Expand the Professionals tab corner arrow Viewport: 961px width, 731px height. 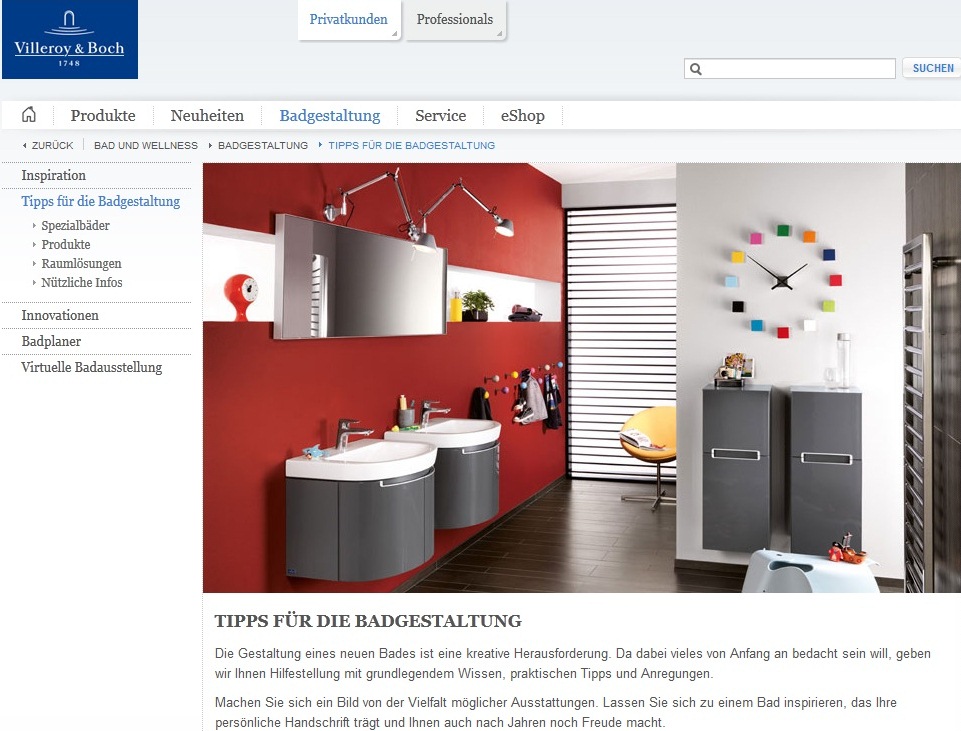point(500,33)
